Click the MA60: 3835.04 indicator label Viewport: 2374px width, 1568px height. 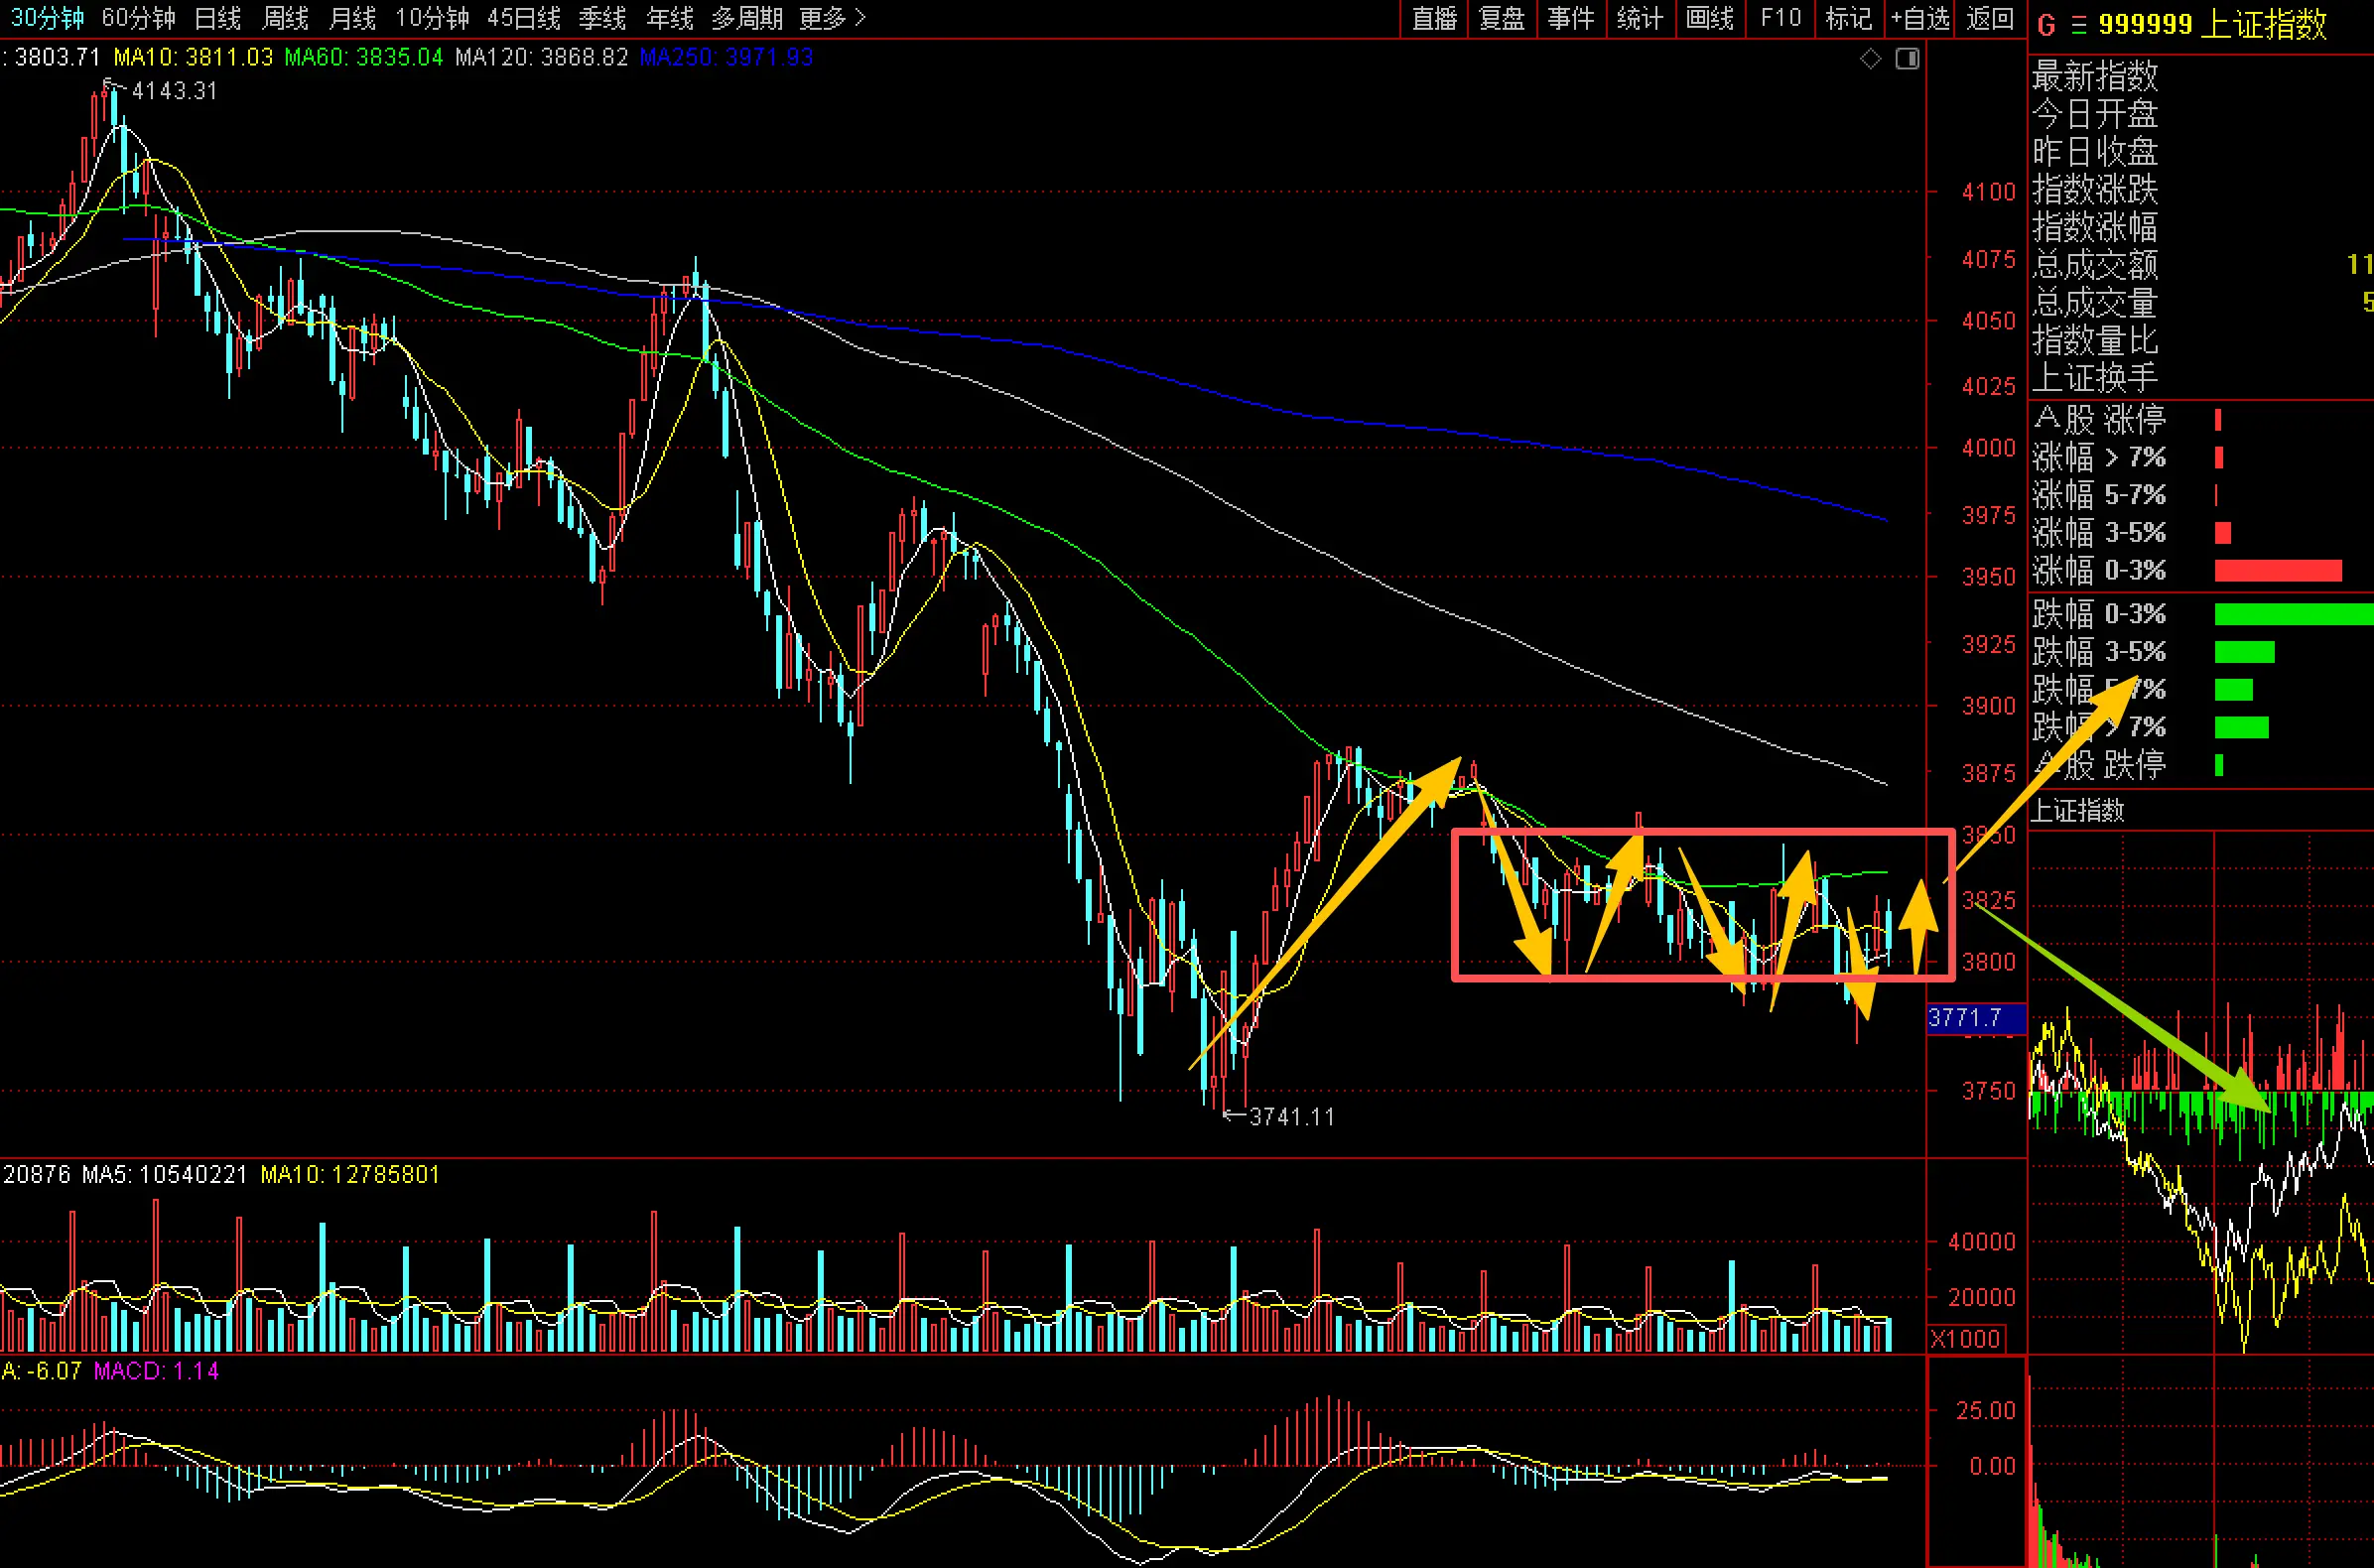363,57
